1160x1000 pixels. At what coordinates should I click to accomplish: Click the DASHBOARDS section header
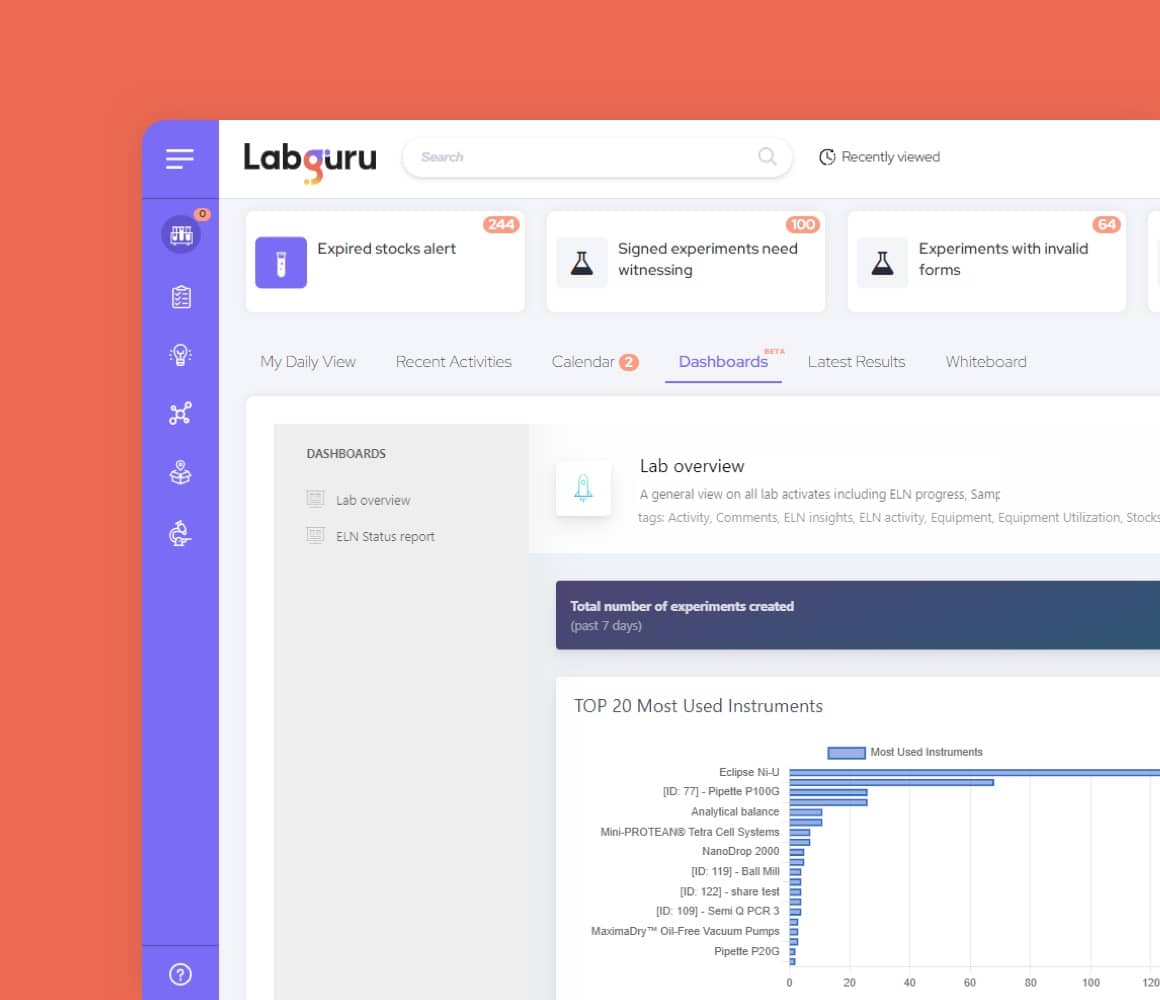coord(346,453)
